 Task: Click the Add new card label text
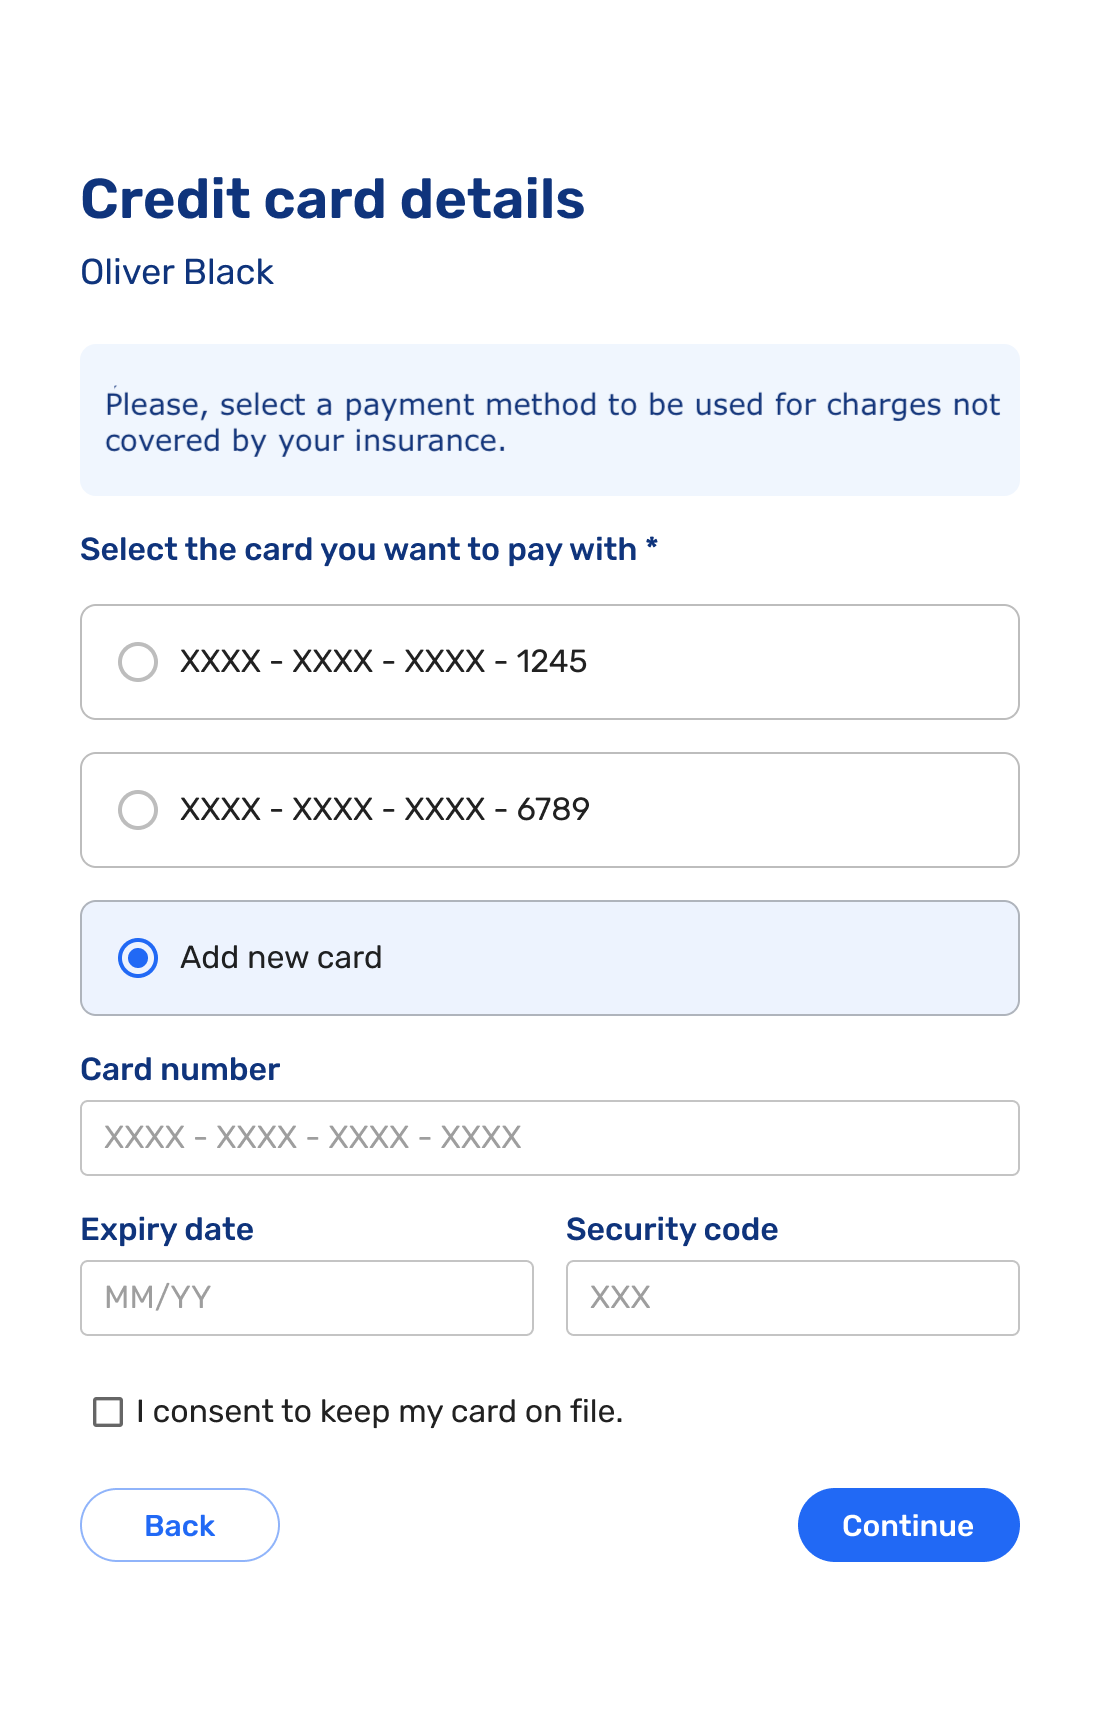(x=280, y=957)
